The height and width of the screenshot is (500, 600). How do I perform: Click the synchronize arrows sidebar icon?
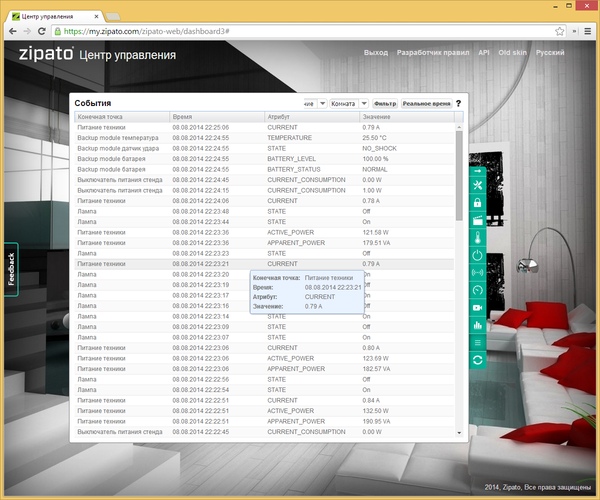[478, 360]
